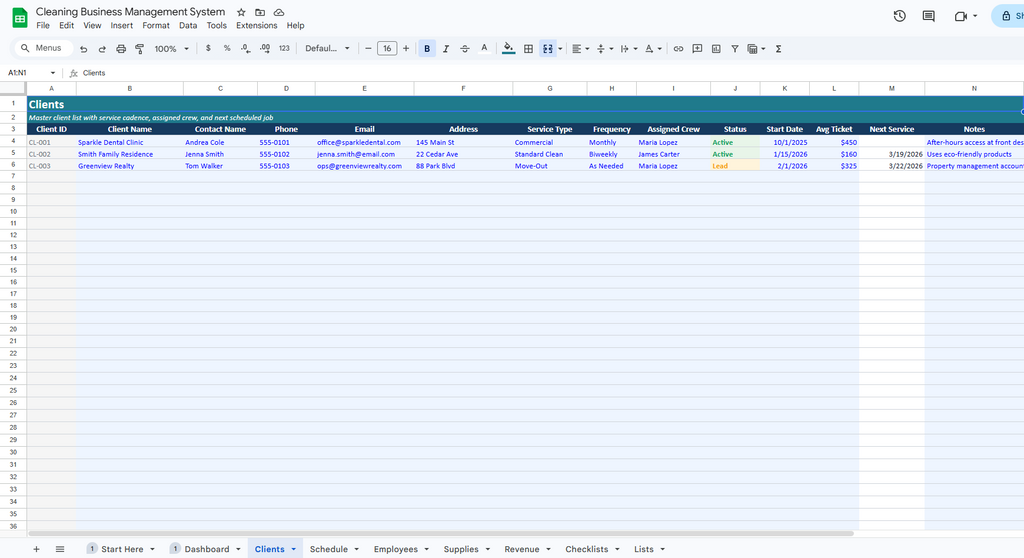Open the text rotation dropdown
Image resolution: width=1024 pixels, height=558 pixels.
652,48
